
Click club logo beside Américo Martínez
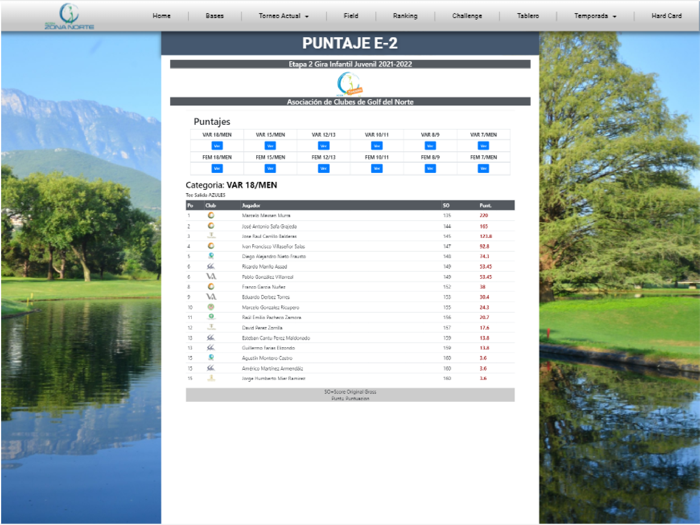click(x=211, y=368)
